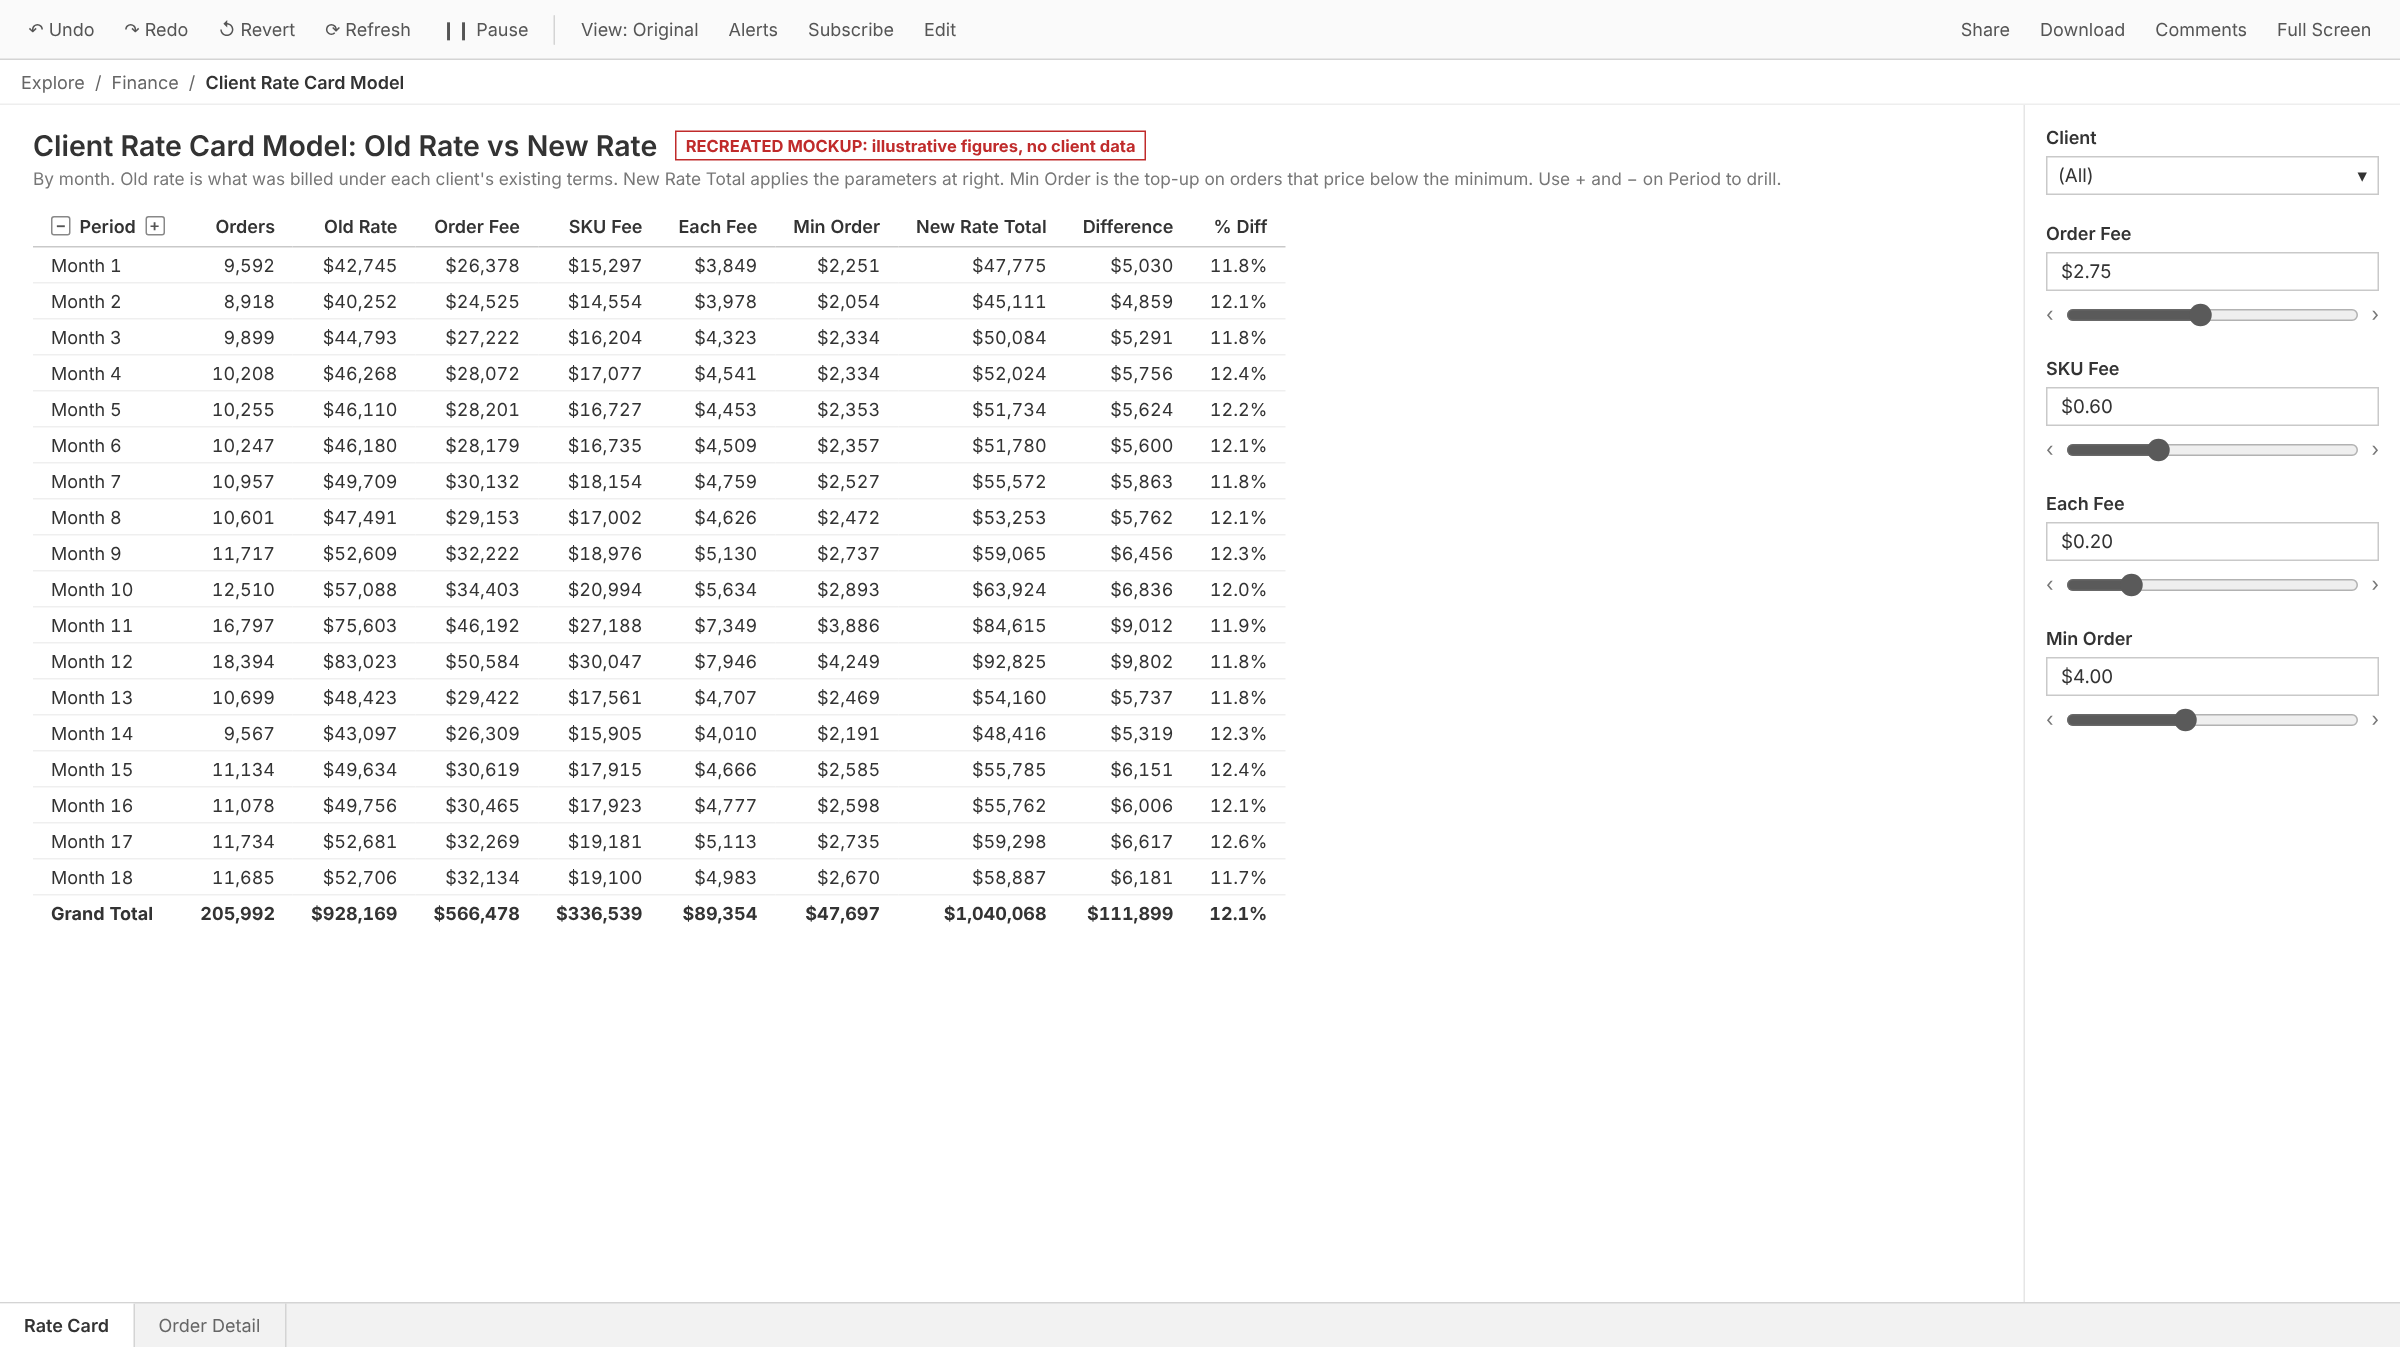Drill down Period with the plus icon
Viewport: 2400px width, 1350px height.
pos(155,226)
